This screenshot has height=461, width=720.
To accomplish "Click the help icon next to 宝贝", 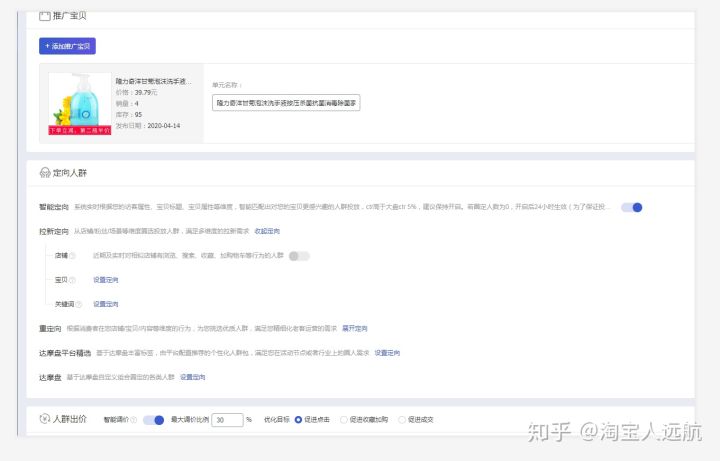I will (72, 280).
